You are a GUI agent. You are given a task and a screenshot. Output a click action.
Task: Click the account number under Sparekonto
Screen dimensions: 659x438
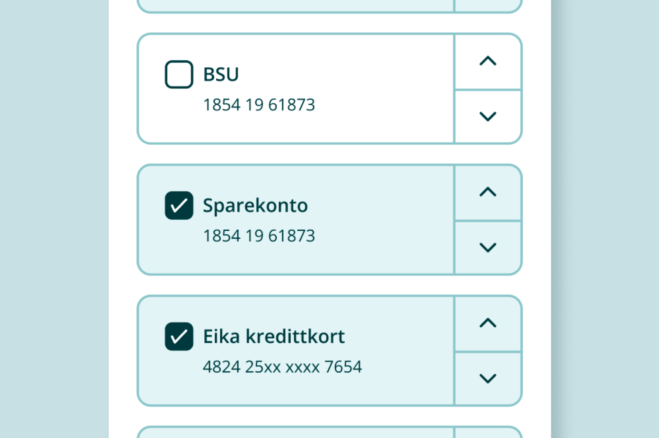point(259,236)
